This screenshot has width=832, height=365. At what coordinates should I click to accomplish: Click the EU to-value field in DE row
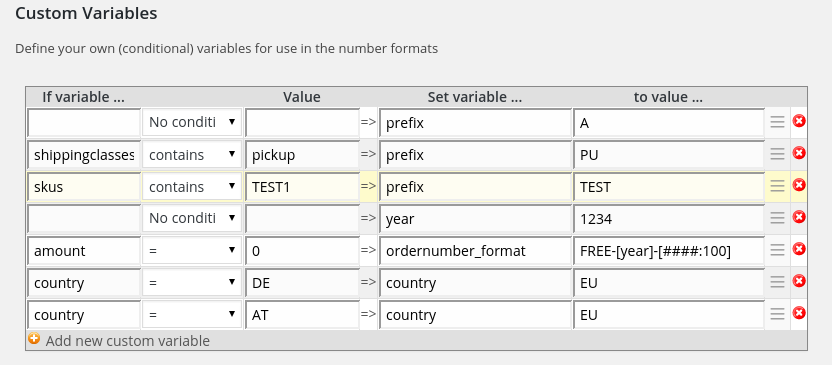click(x=669, y=282)
